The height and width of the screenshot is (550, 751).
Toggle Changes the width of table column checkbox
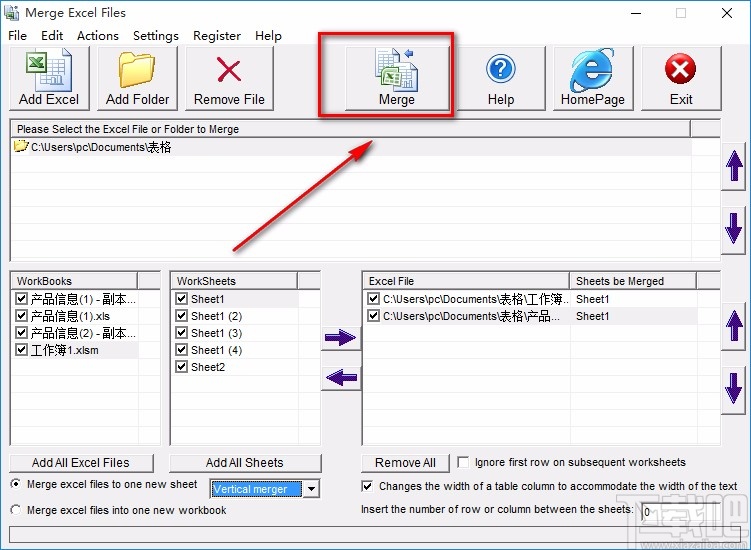[367, 486]
